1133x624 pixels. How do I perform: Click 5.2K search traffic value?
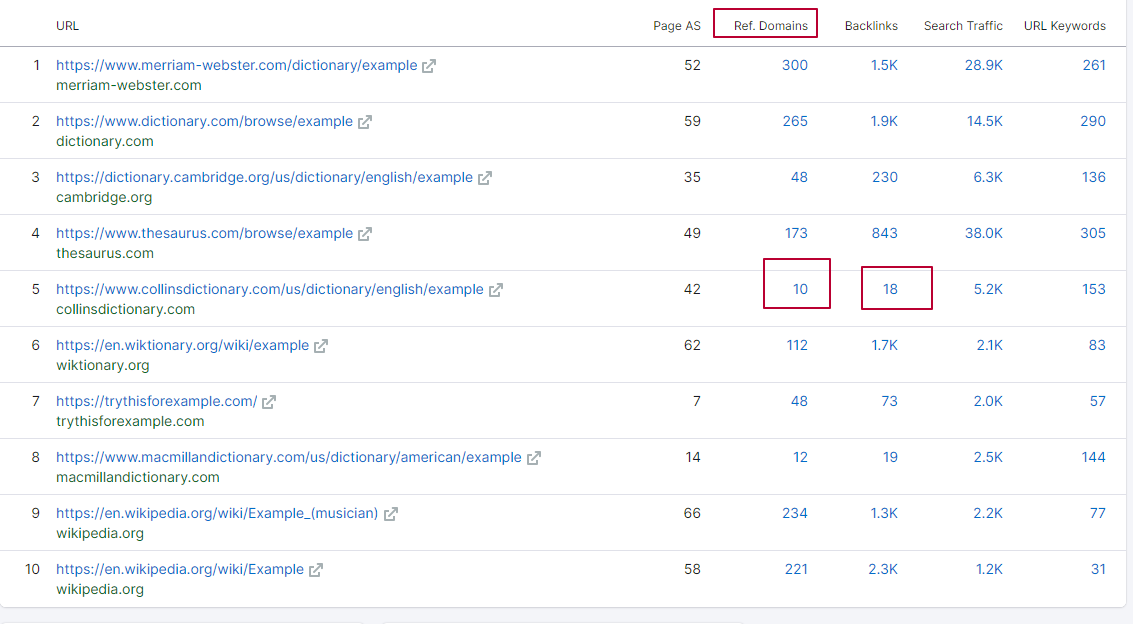tap(988, 289)
